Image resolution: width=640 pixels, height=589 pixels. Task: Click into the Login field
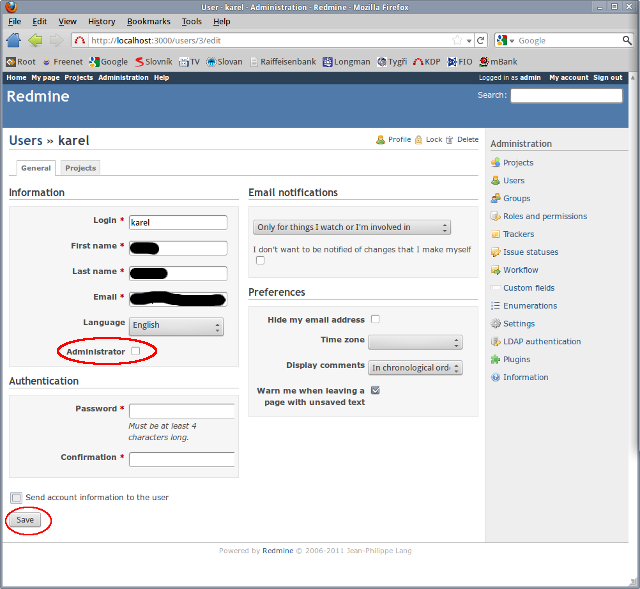pyautogui.click(x=178, y=222)
